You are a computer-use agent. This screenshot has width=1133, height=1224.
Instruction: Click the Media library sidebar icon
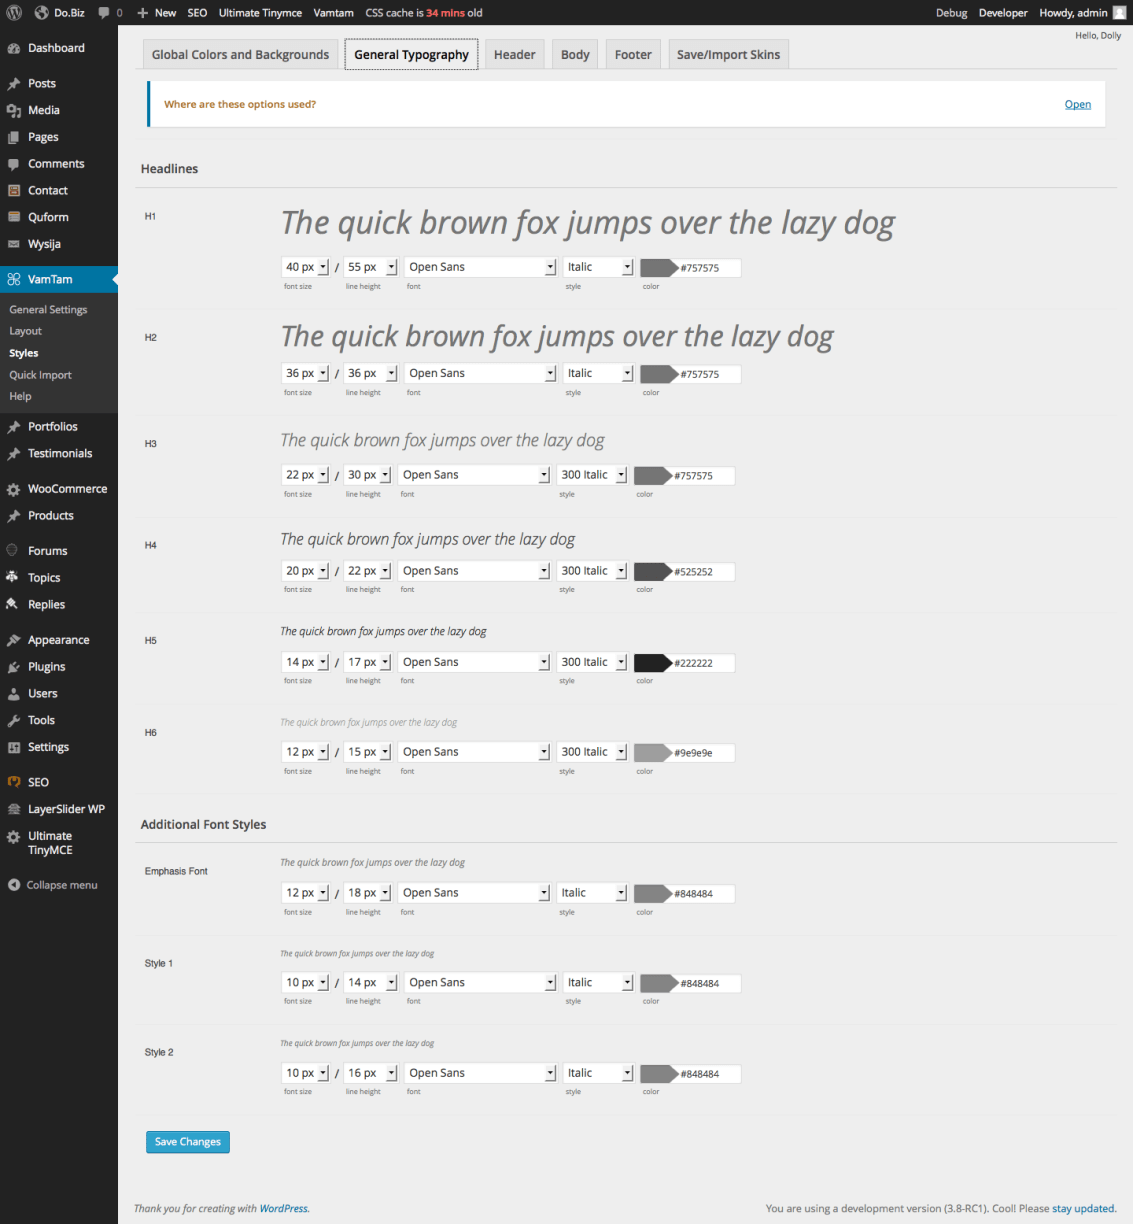(14, 111)
